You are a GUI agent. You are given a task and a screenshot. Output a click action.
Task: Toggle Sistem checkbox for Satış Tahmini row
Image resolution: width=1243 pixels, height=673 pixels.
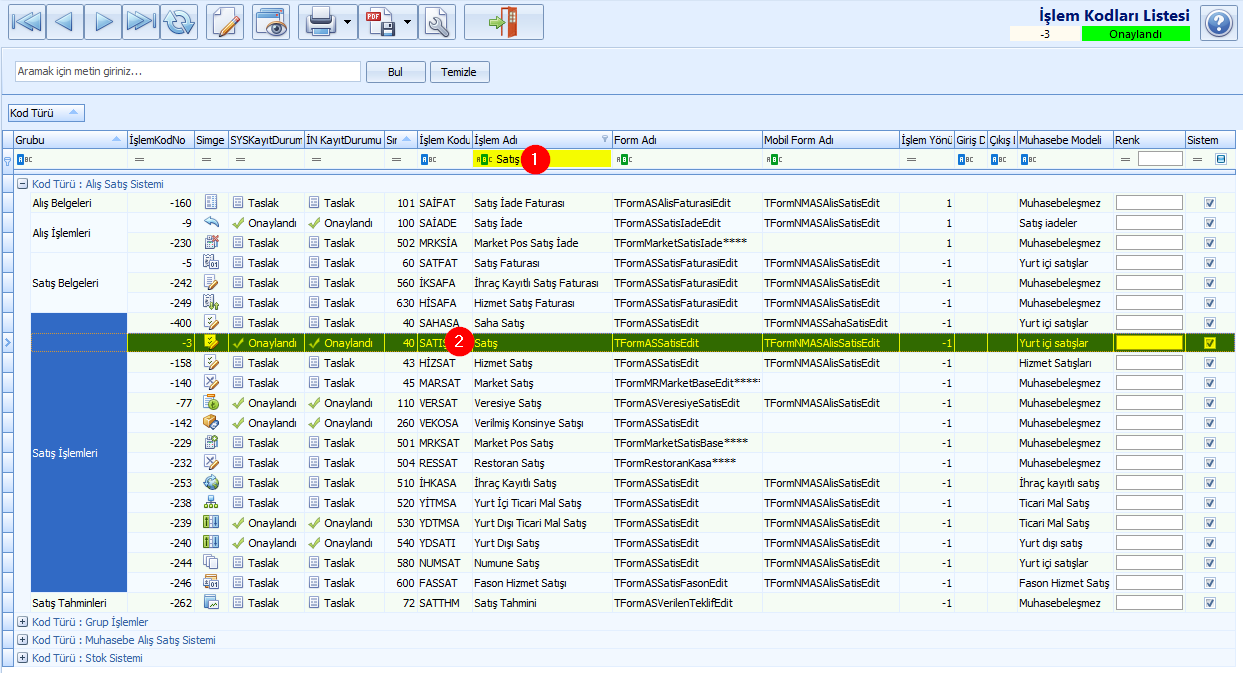click(x=1210, y=603)
